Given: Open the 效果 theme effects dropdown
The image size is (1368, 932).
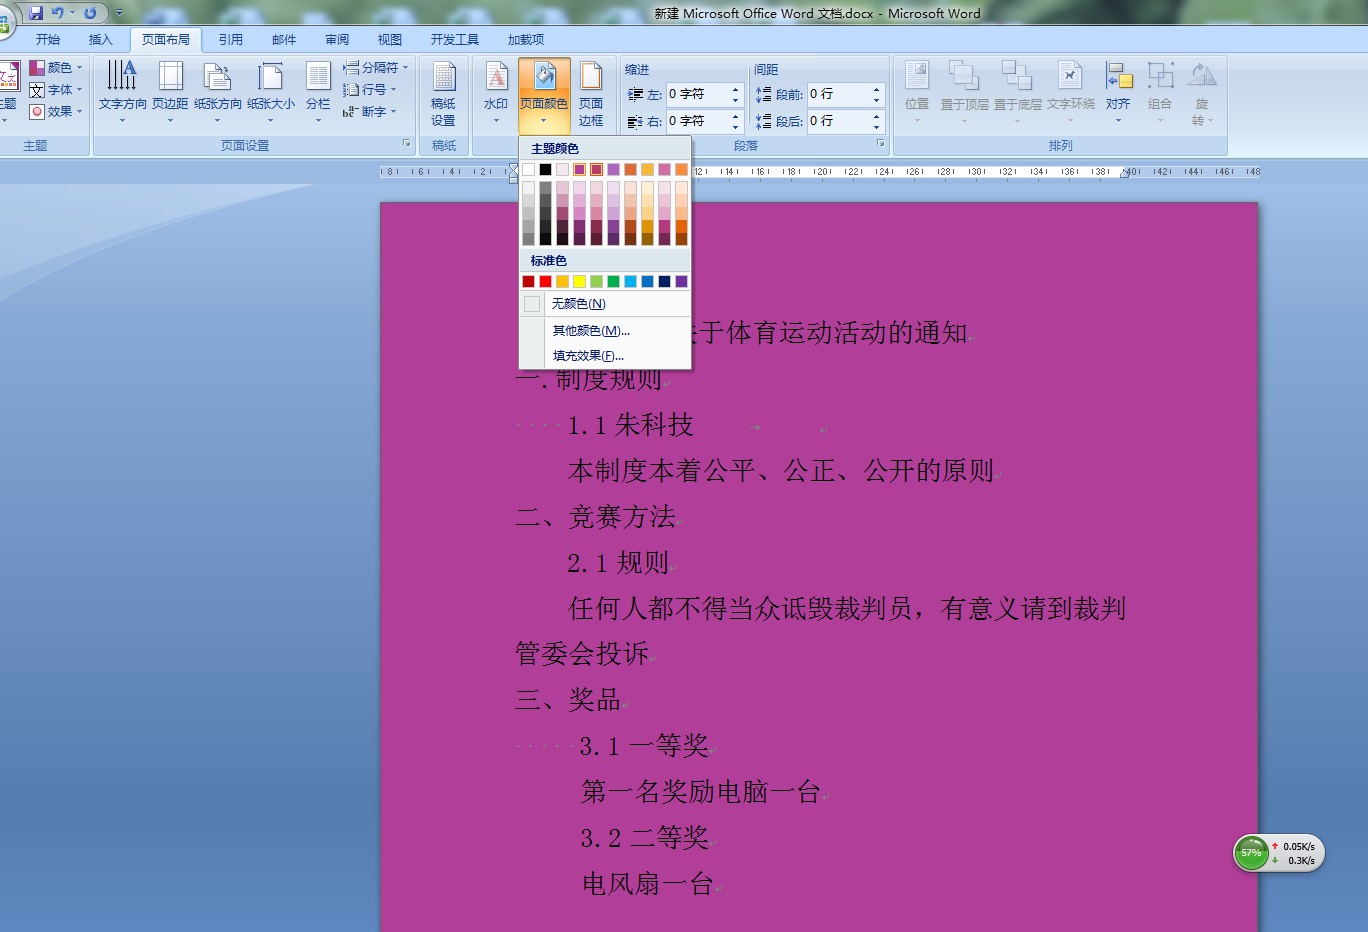Looking at the screenshot, I should [x=56, y=112].
